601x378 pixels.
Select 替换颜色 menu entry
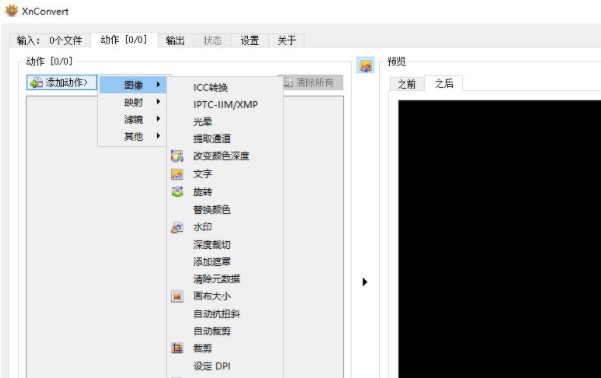(225, 210)
